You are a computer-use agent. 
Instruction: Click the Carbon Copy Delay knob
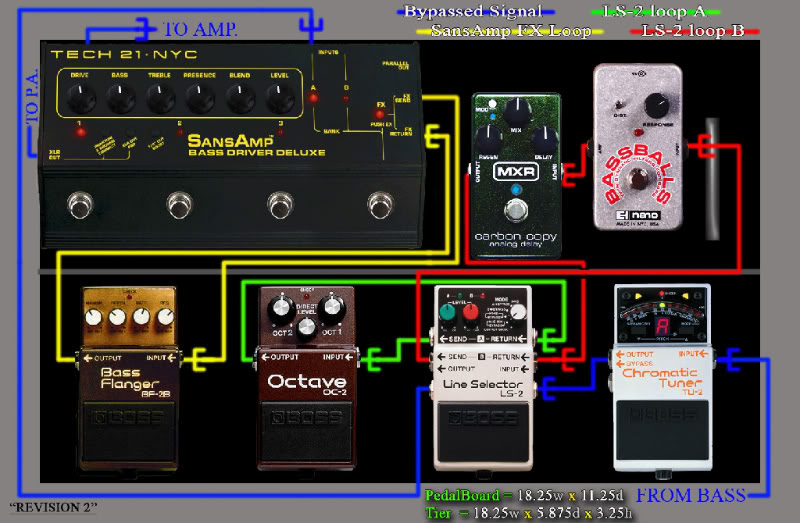coord(544,140)
